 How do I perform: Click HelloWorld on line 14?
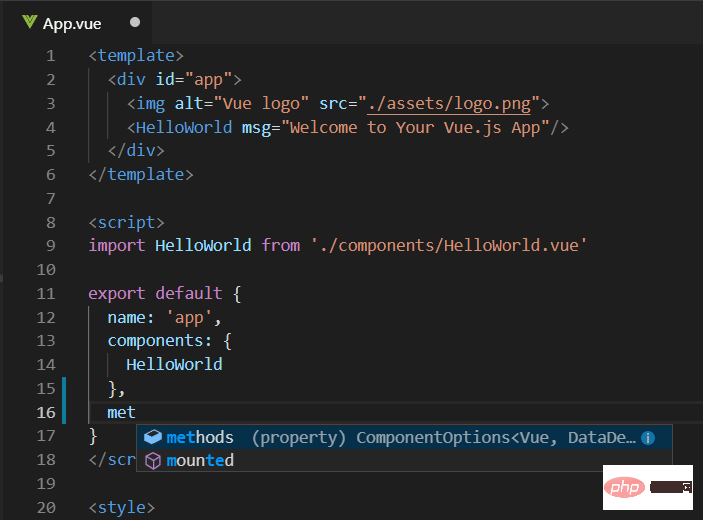pyautogui.click(x=174, y=364)
